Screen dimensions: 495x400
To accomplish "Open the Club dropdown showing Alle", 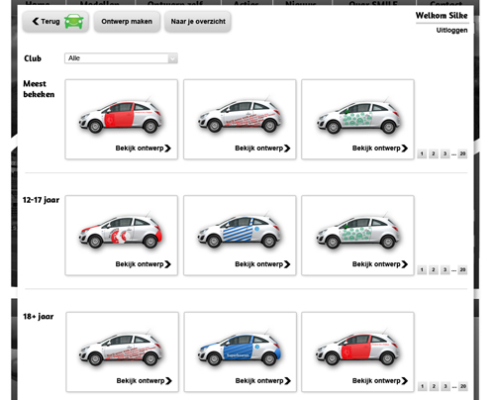I will (x=121, y=58).
